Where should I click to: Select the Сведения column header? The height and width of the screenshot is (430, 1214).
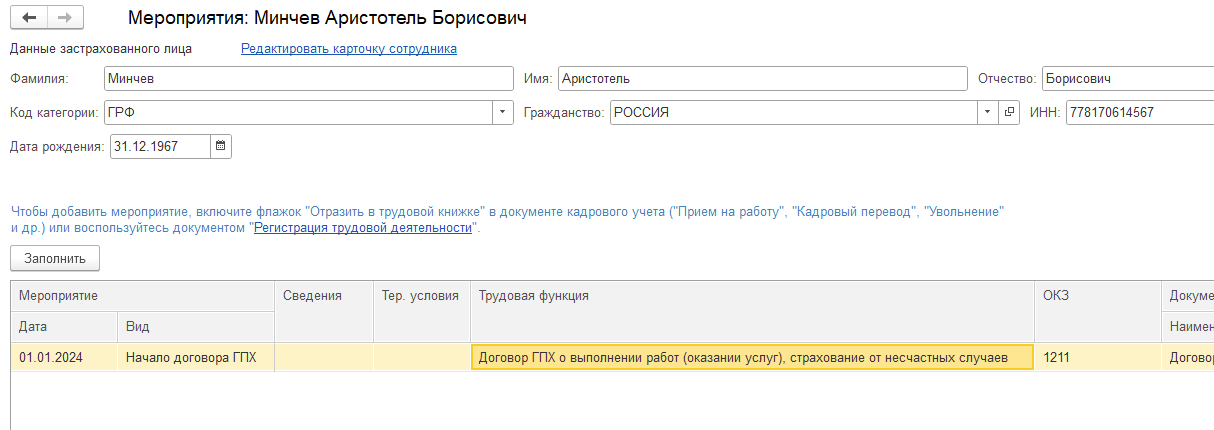coord(324,296)
